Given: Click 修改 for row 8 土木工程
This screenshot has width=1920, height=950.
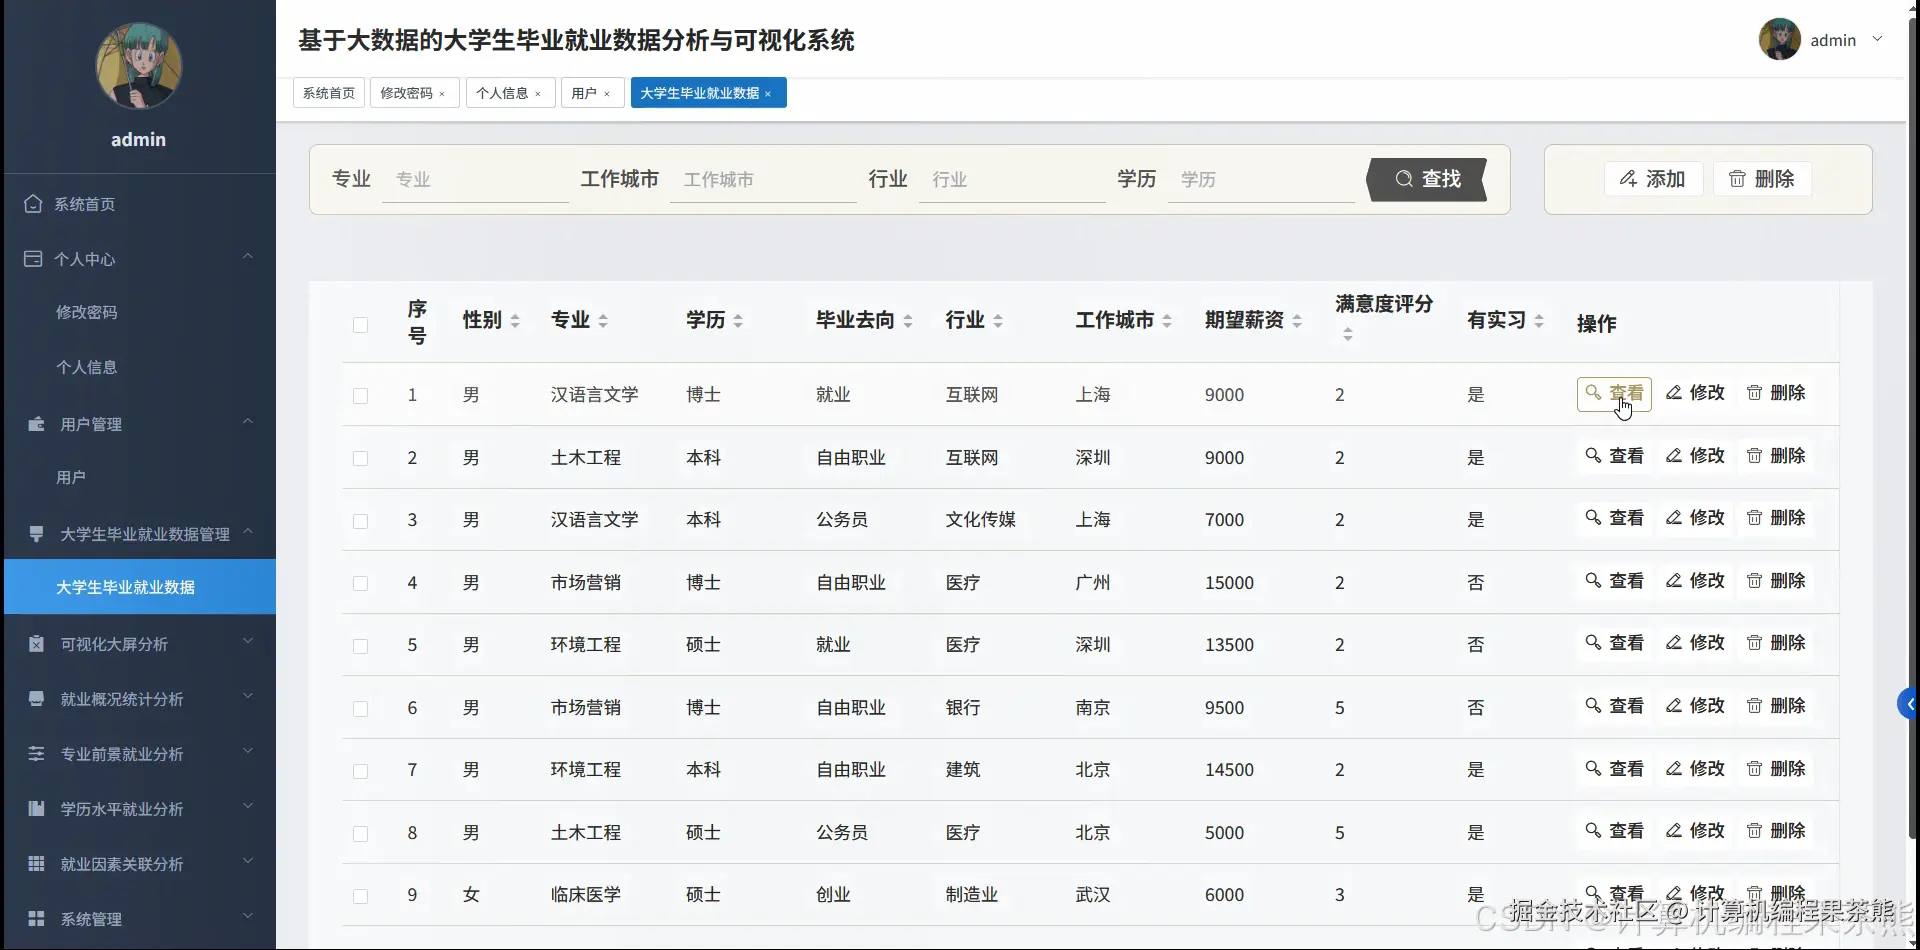Looking at the screenshot, I should pos(1695,831).
